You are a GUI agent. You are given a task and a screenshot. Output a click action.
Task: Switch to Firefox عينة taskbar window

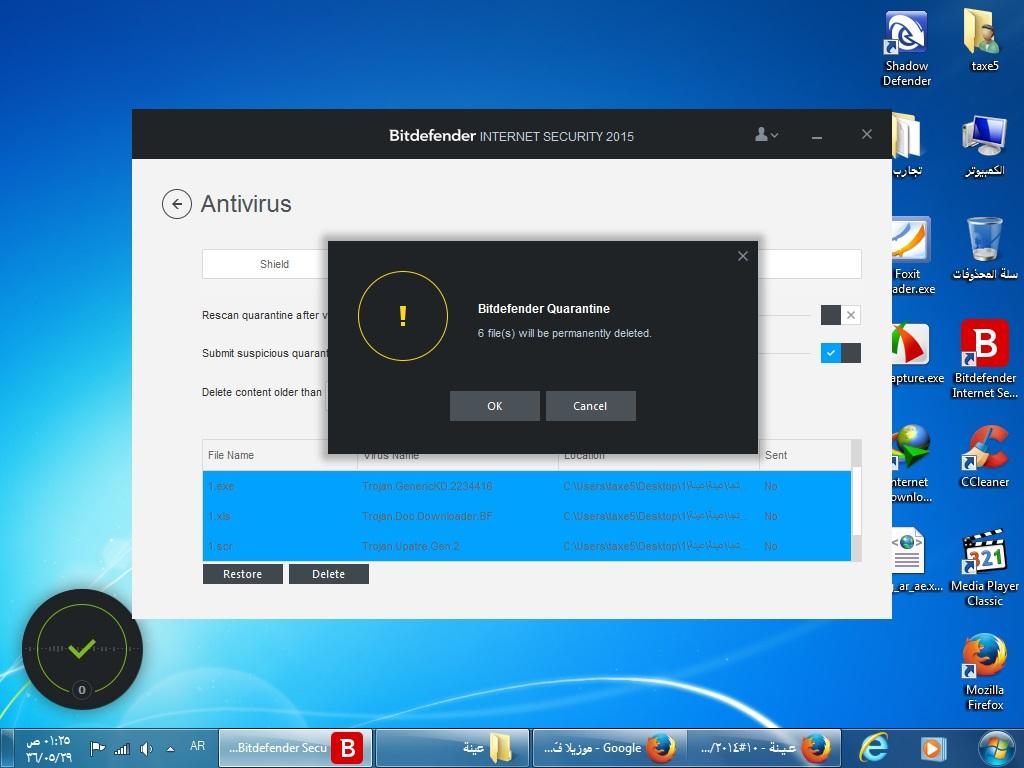765,748
